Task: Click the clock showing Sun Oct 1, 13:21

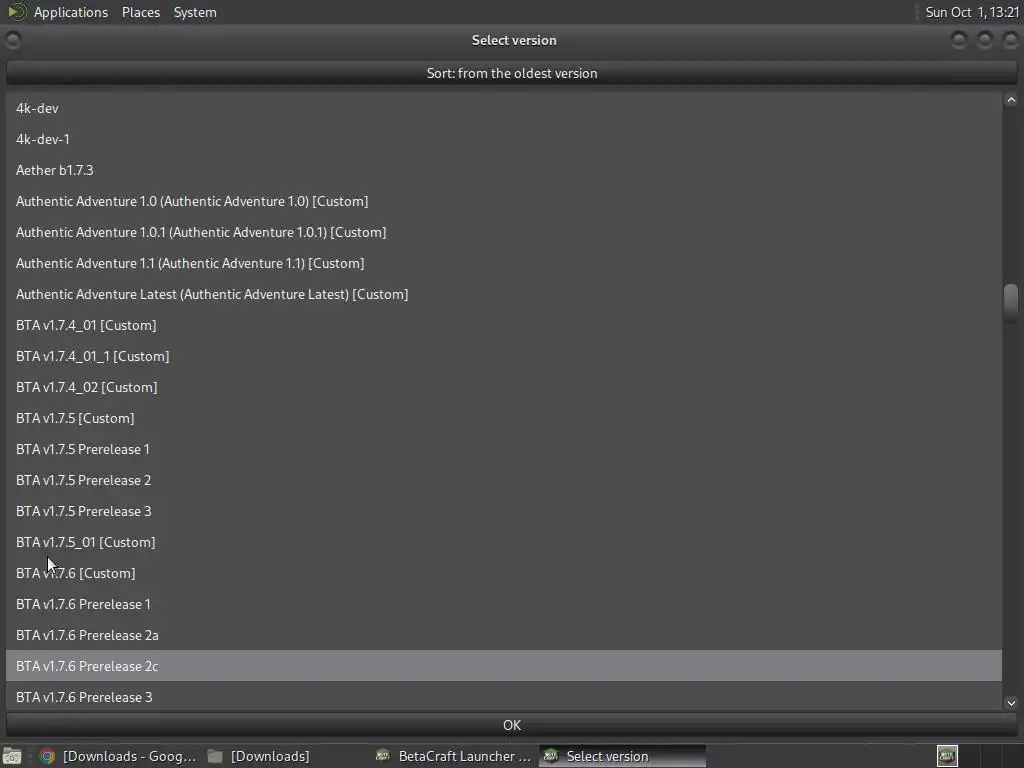Action: pos(972,12)
